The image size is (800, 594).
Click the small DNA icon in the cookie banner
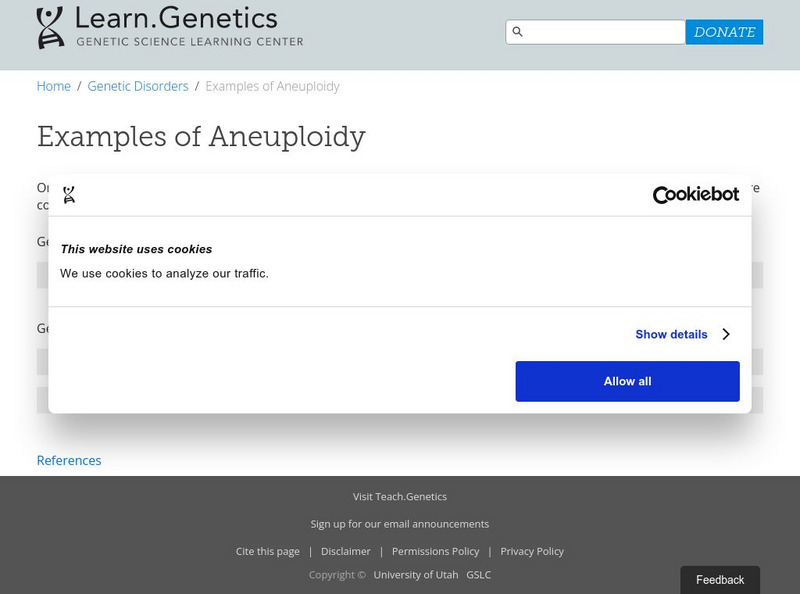coord(69,195)
